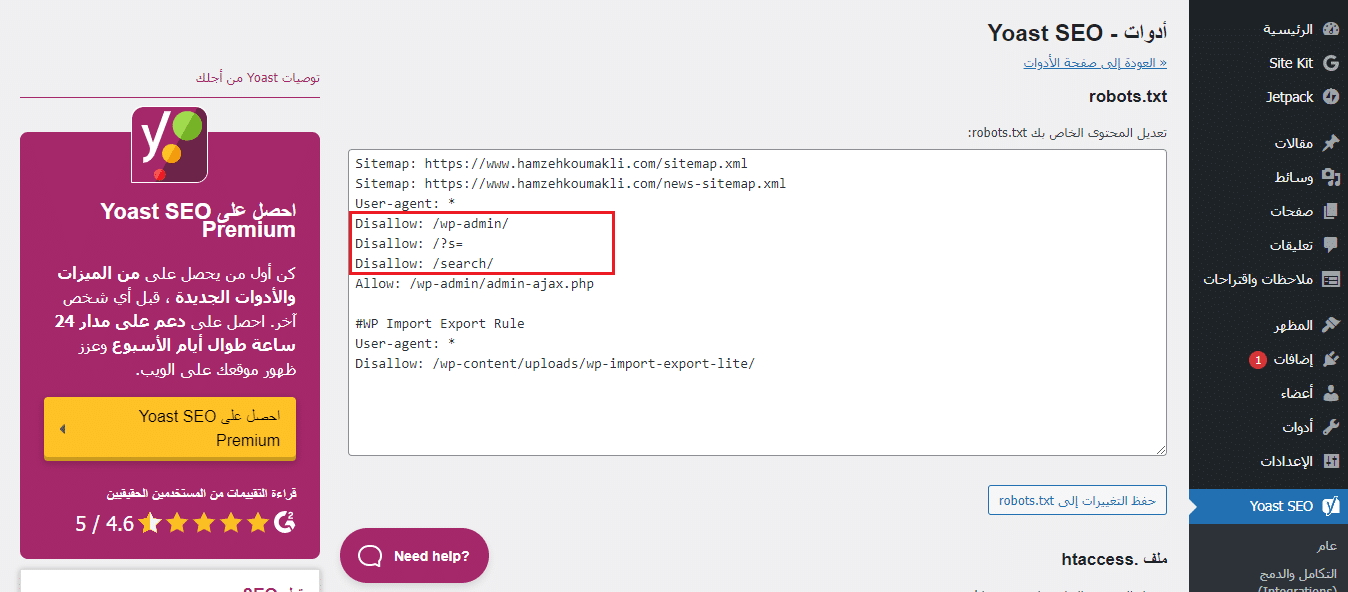Image resolution: width=1348 pixels, height=592 pixels.
Task: Click the plug icon beside إضافات
Action: pyautogui.click(x=1330, y=359)
